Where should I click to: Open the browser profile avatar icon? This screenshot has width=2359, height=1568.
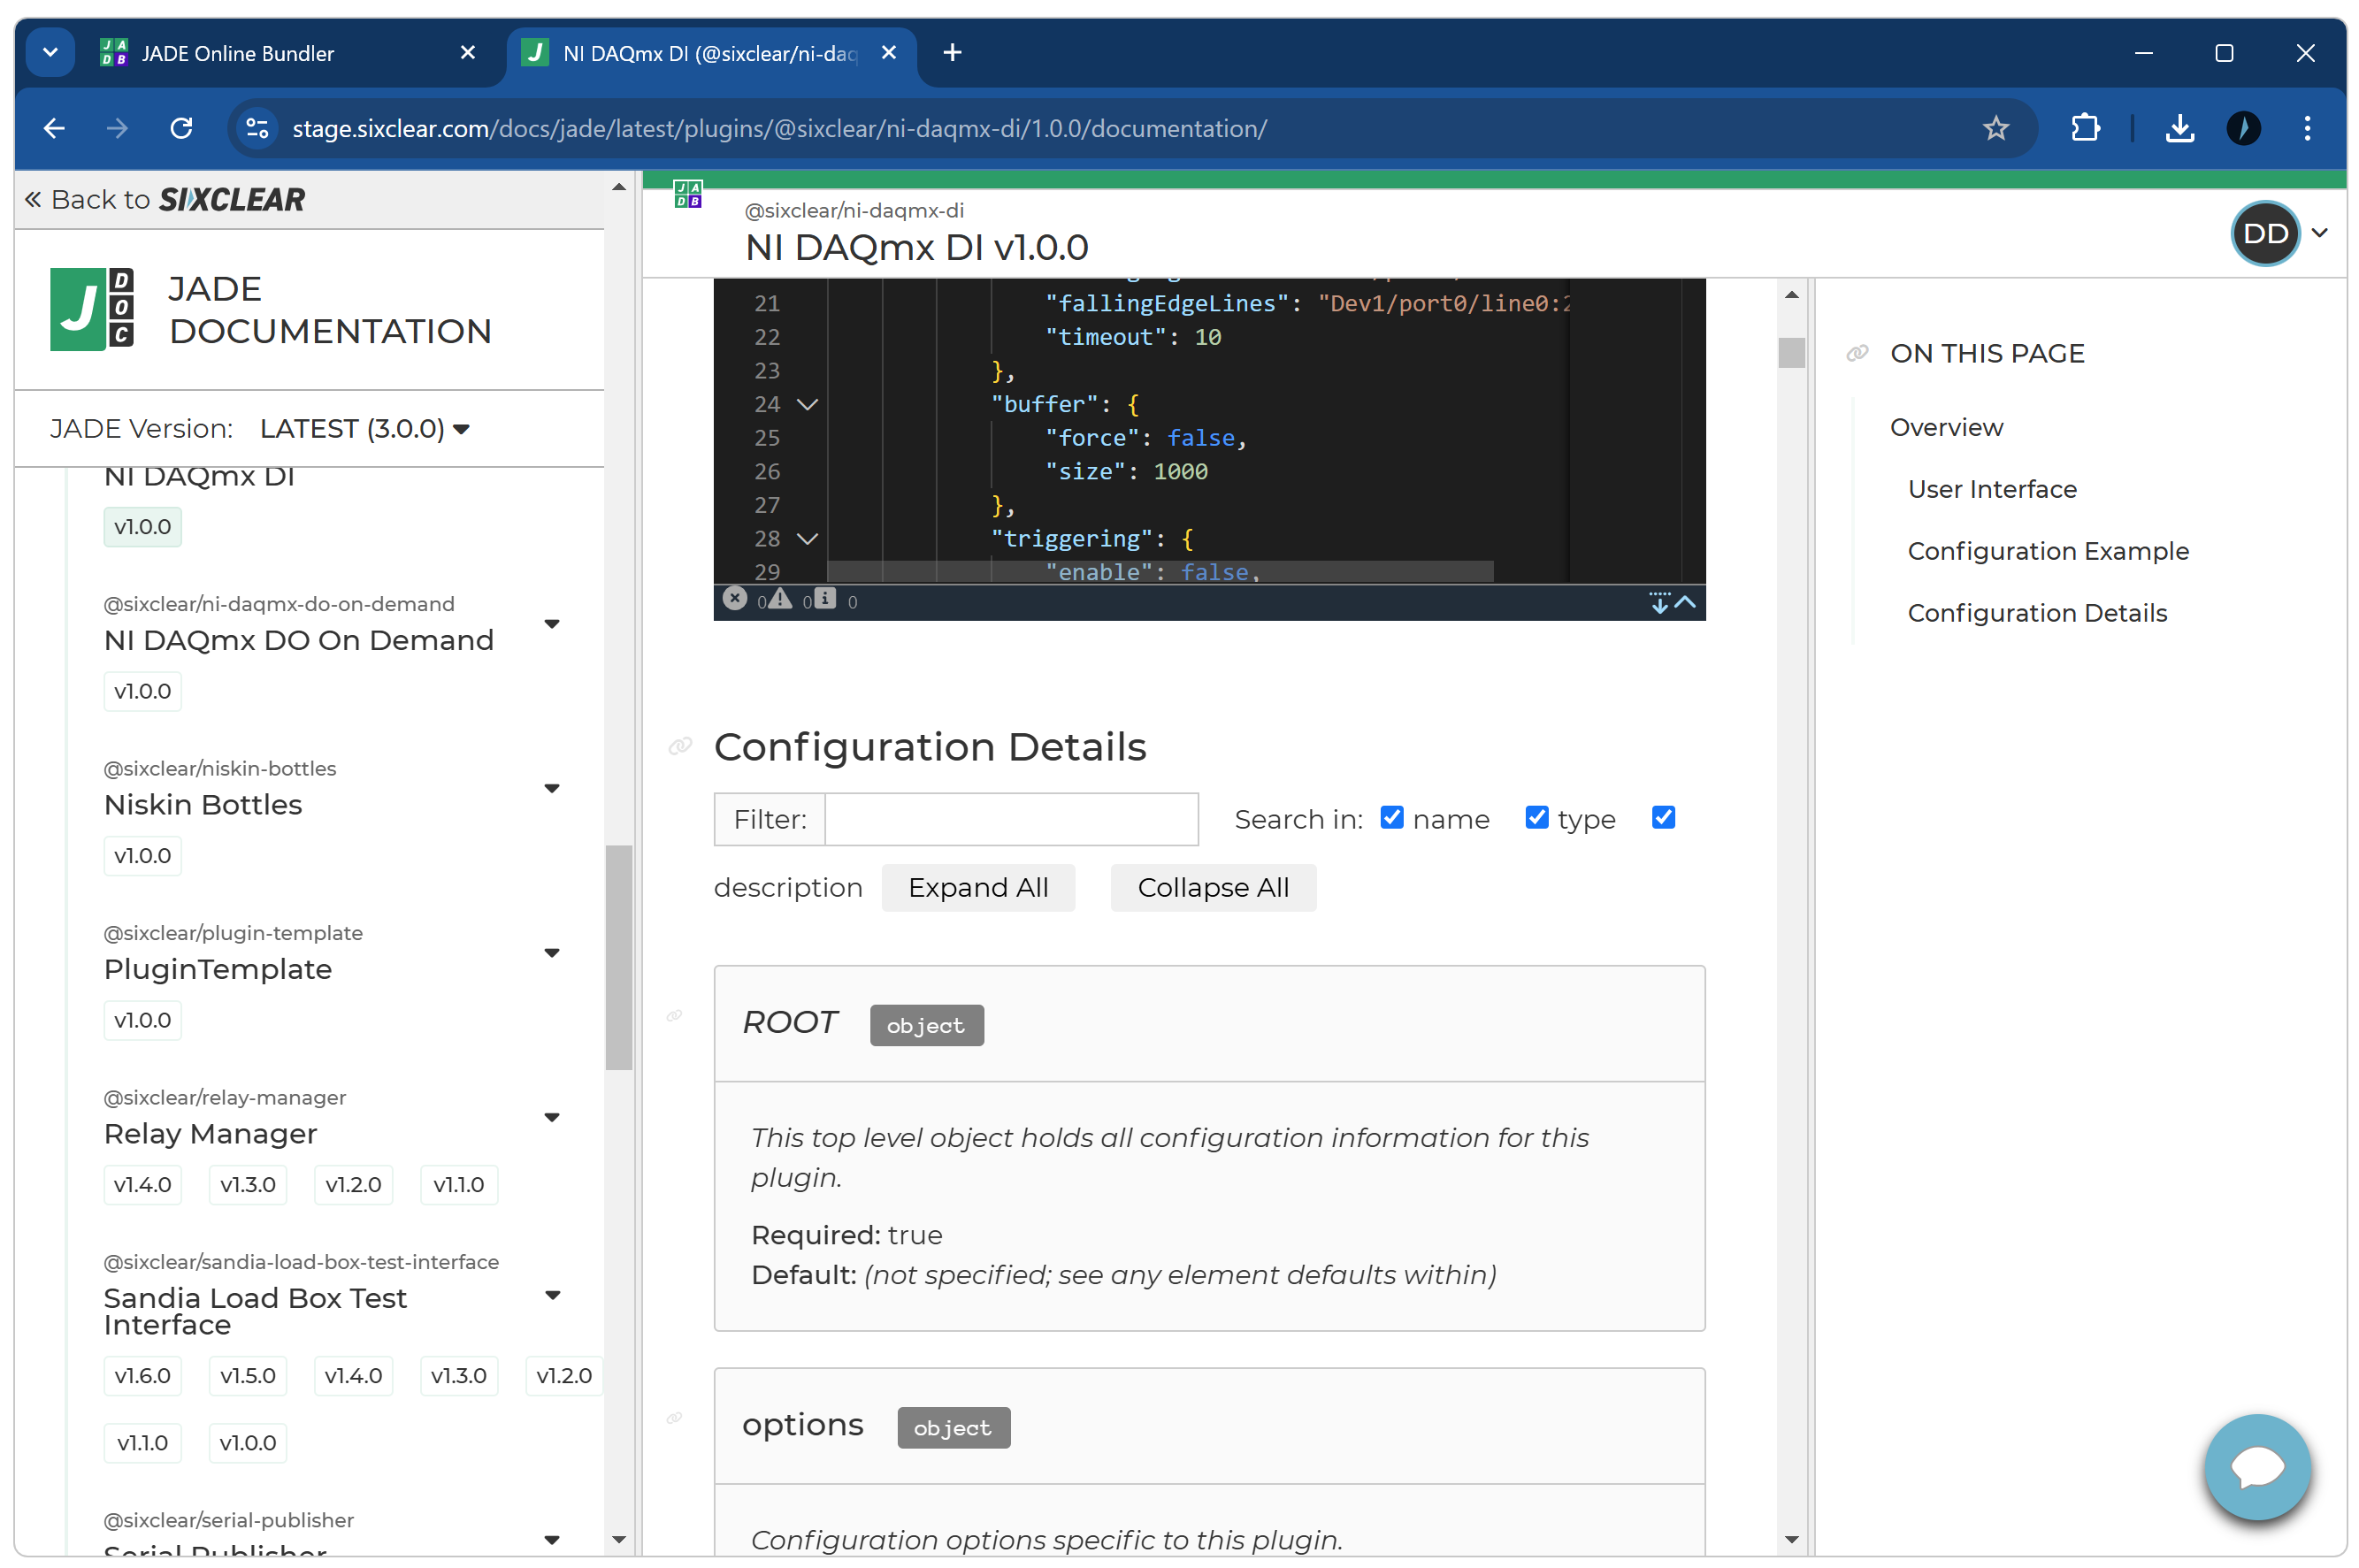(2244, 128)
